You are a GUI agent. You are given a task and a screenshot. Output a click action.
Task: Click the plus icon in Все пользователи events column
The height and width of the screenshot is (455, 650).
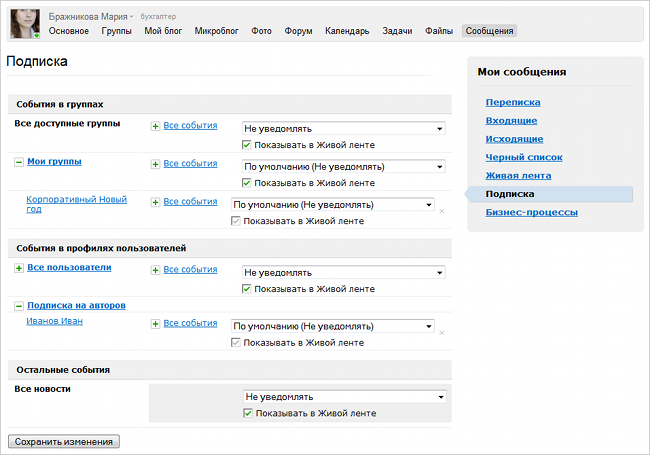click(x=155, y=270)
